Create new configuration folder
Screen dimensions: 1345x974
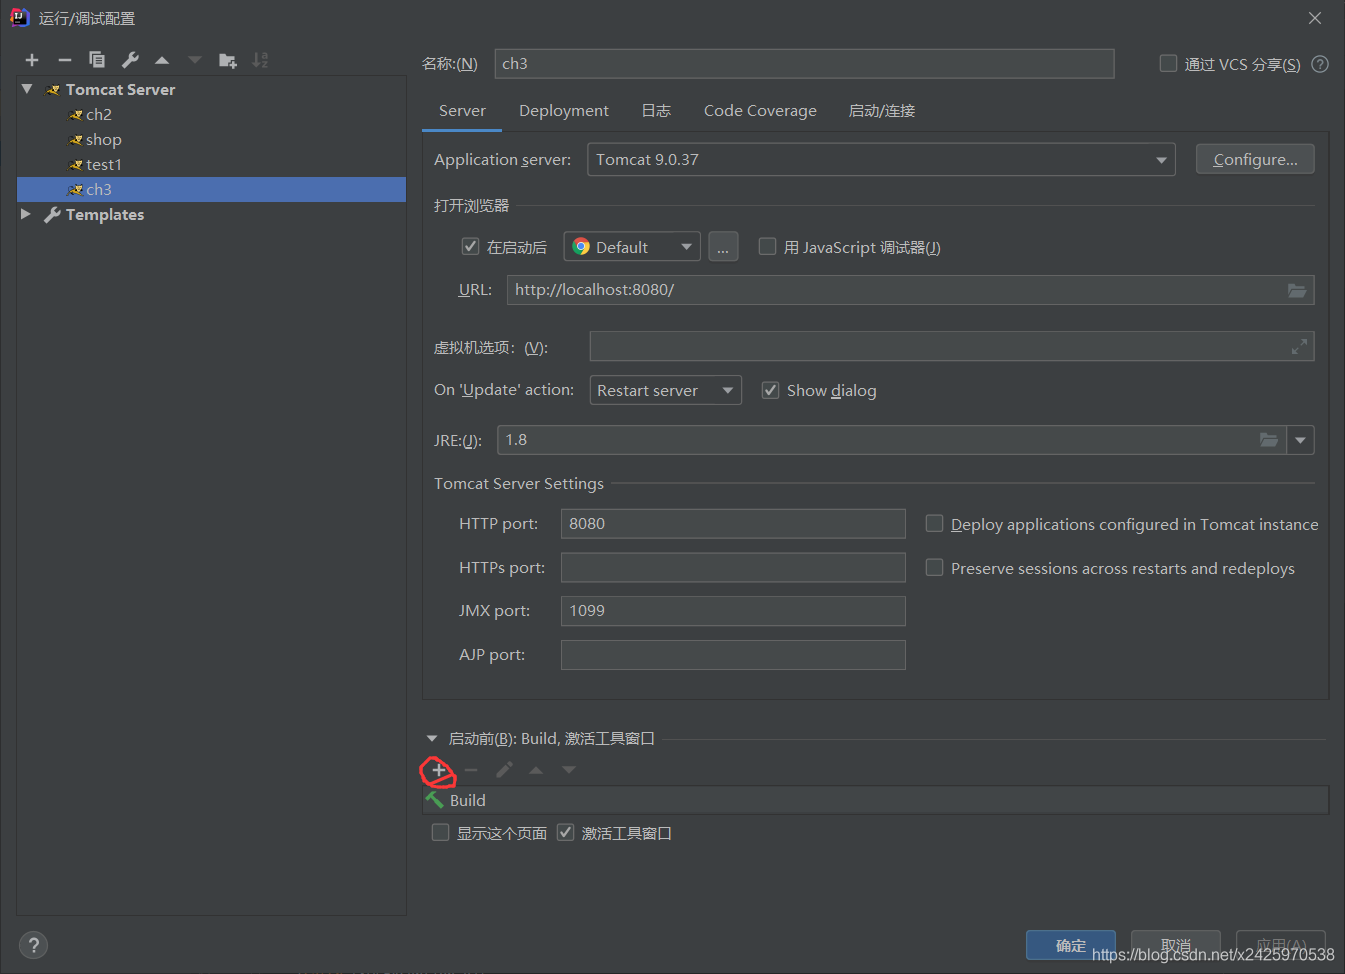pyautogui.click(x=228, y=60)
